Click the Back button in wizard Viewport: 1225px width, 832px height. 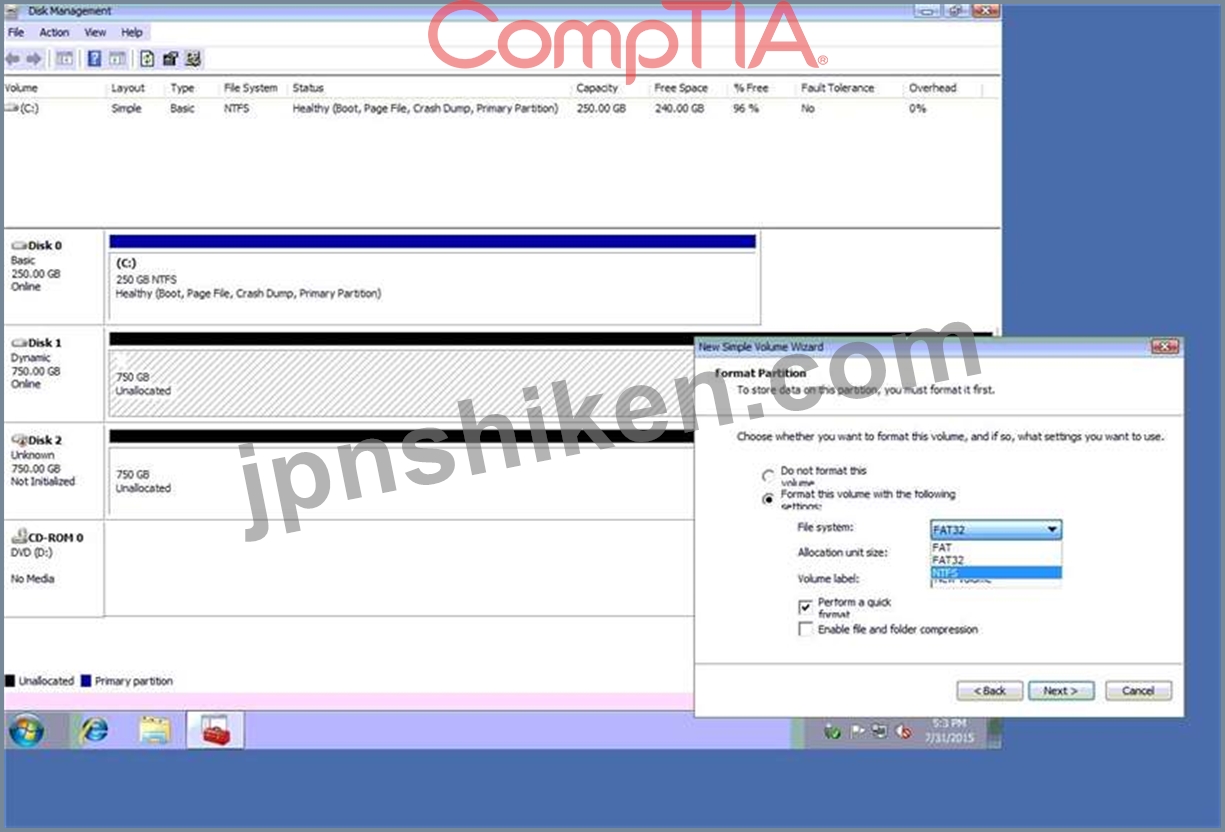pos(990,691)
